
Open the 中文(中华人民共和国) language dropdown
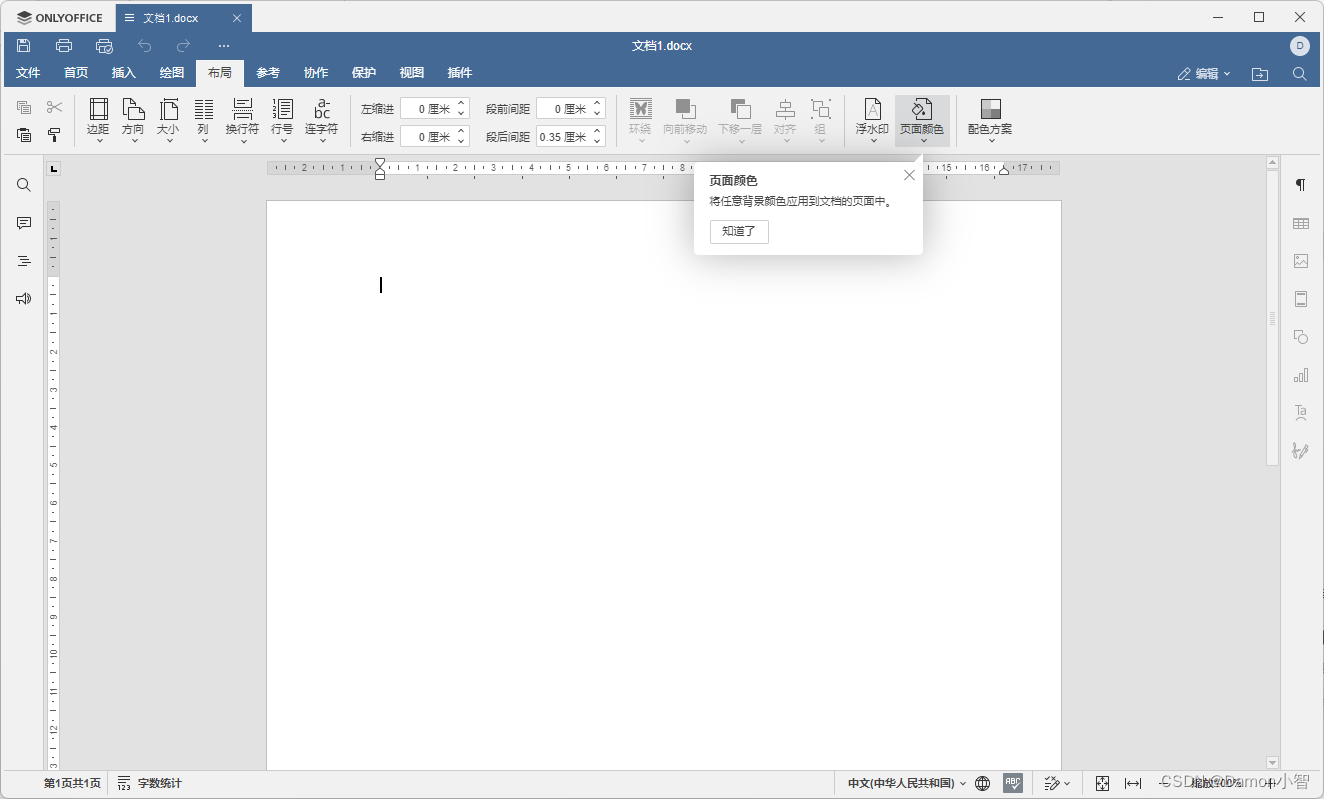(907, 783)
